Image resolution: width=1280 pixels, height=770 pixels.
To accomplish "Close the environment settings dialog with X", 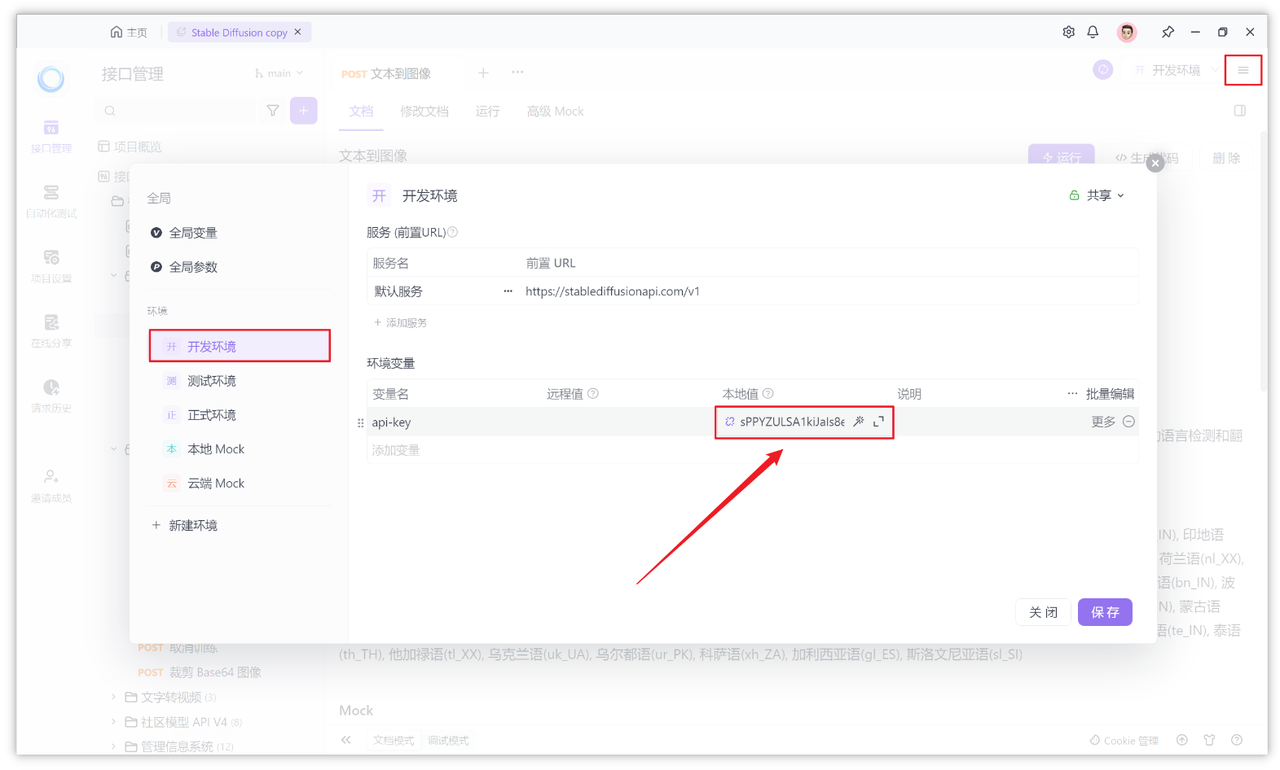I will click(x=1155, y=163).
